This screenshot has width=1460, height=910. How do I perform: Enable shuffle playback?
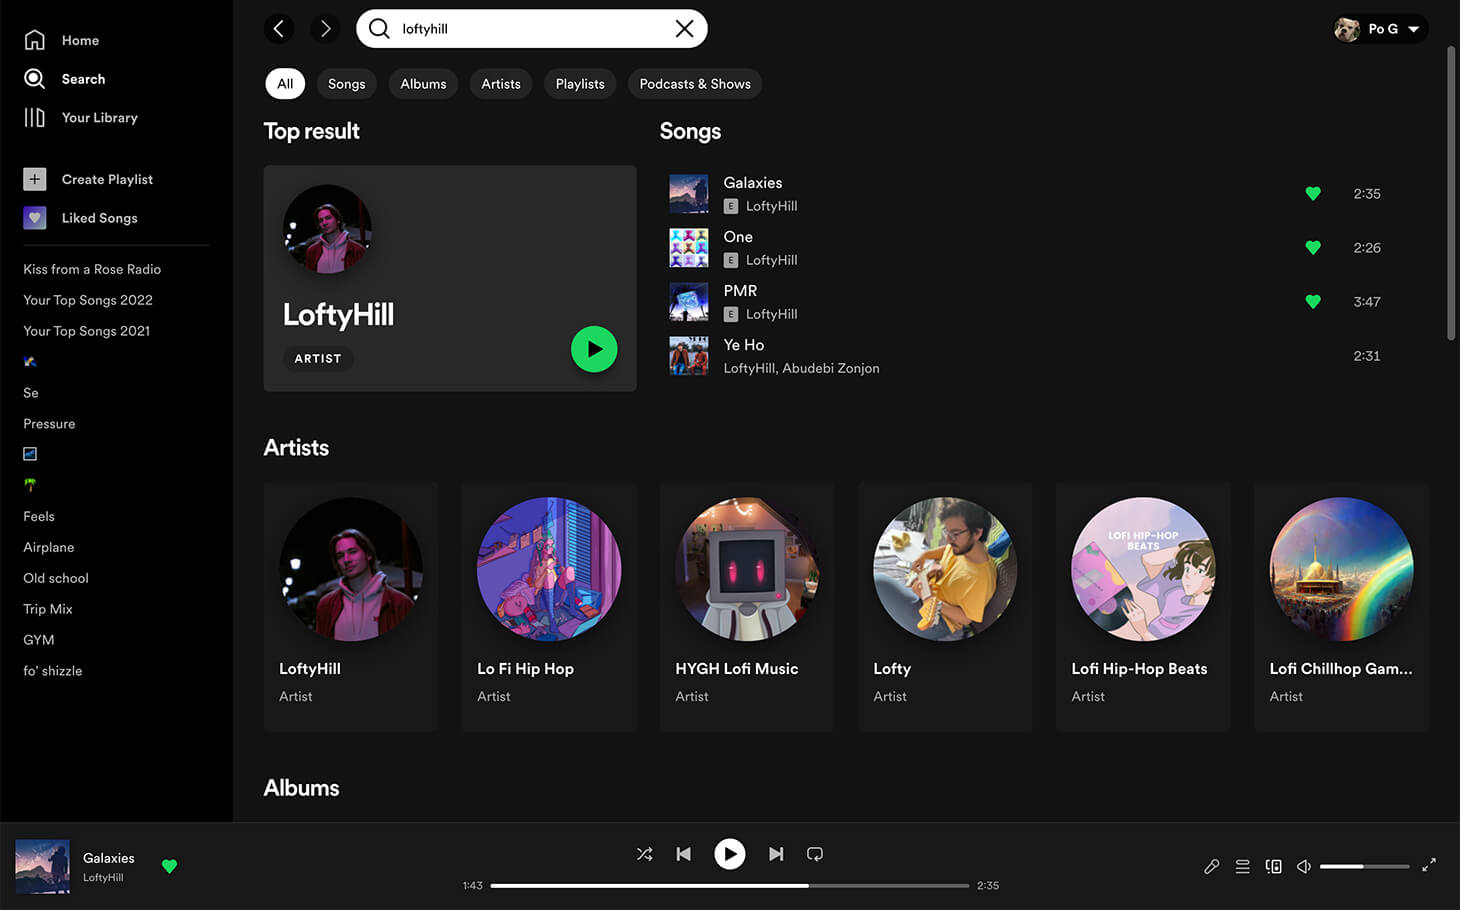tap(644, 854)
